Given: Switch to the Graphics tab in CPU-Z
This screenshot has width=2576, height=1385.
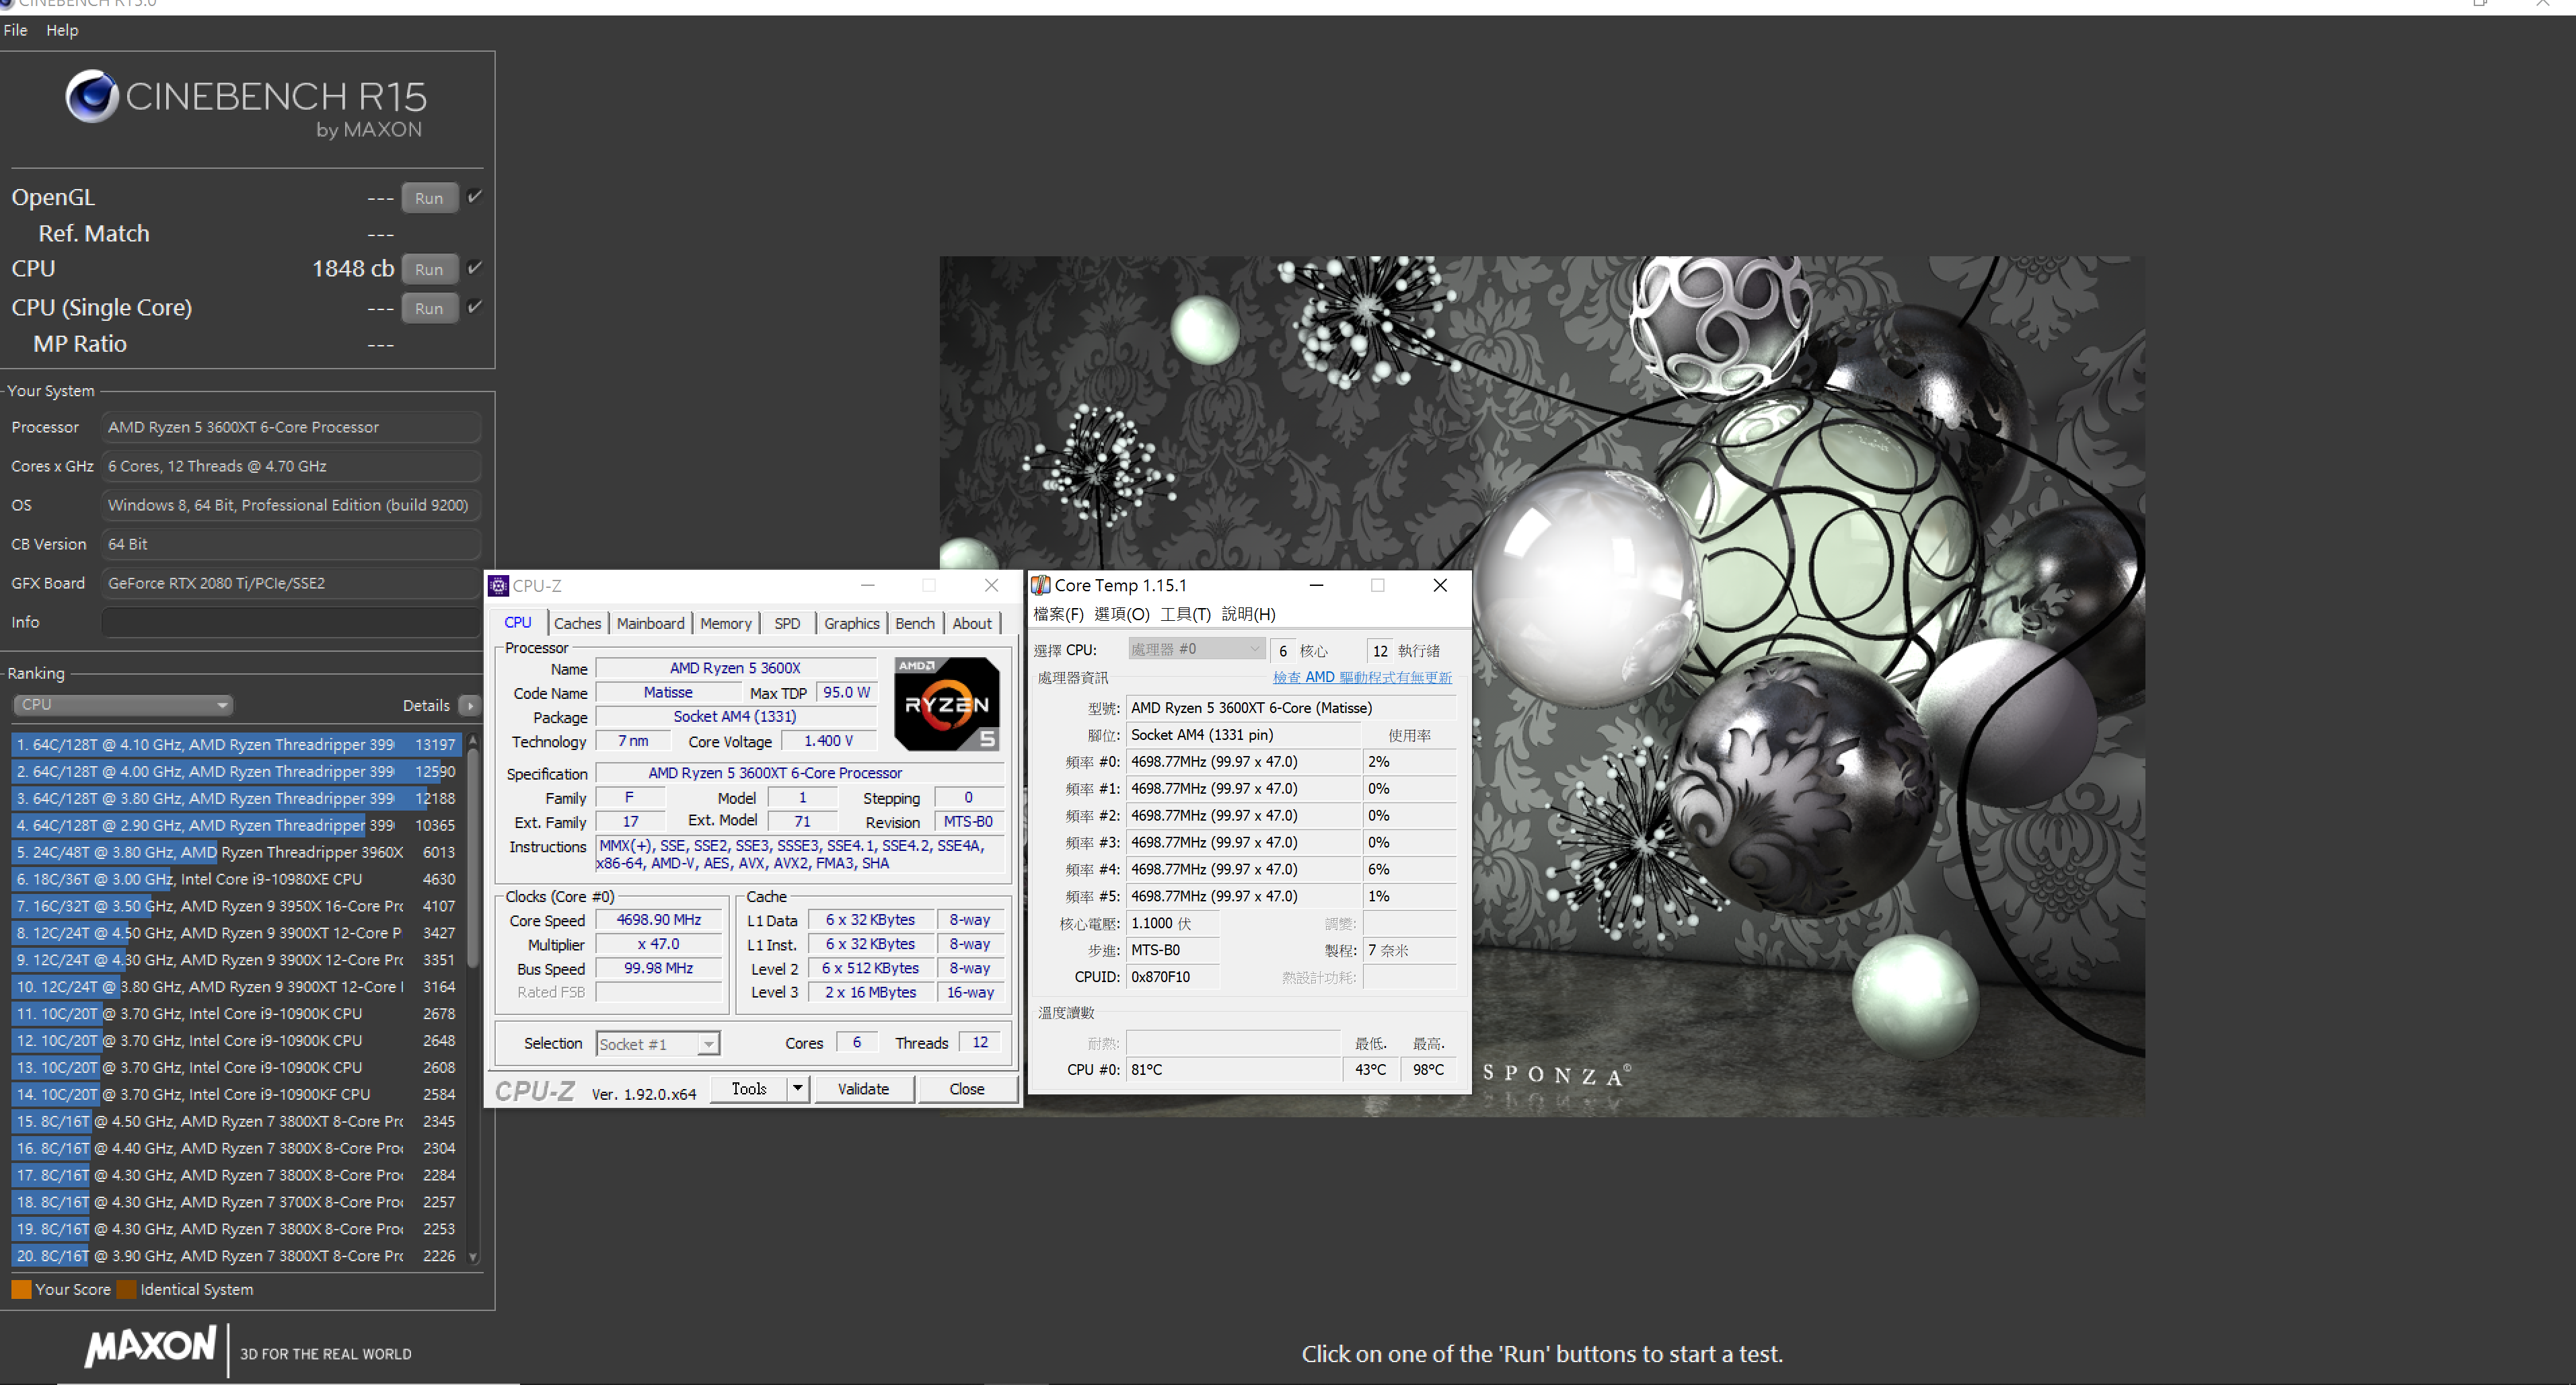Looking at the screenshot, I should pyautogui.click(x=851, y=623).
